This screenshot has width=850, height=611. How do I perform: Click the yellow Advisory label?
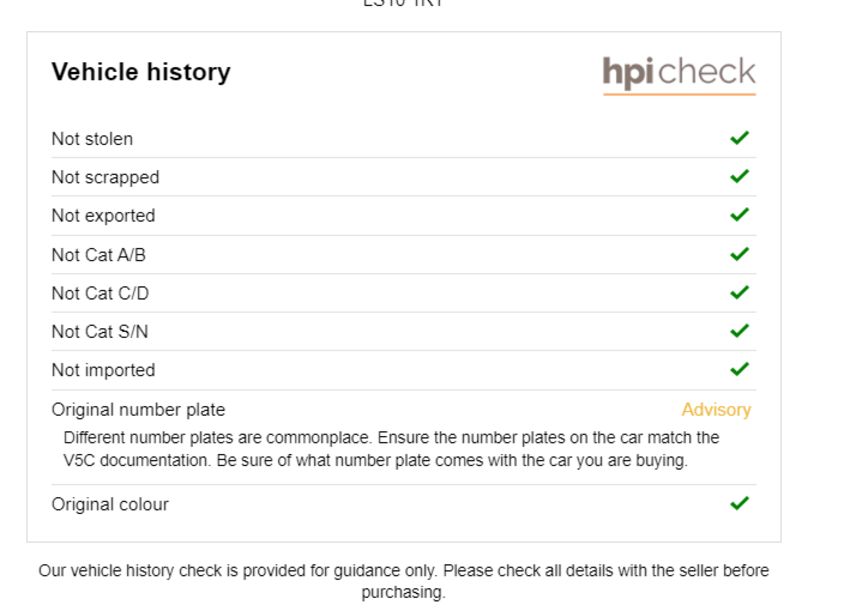click(716, 410)
